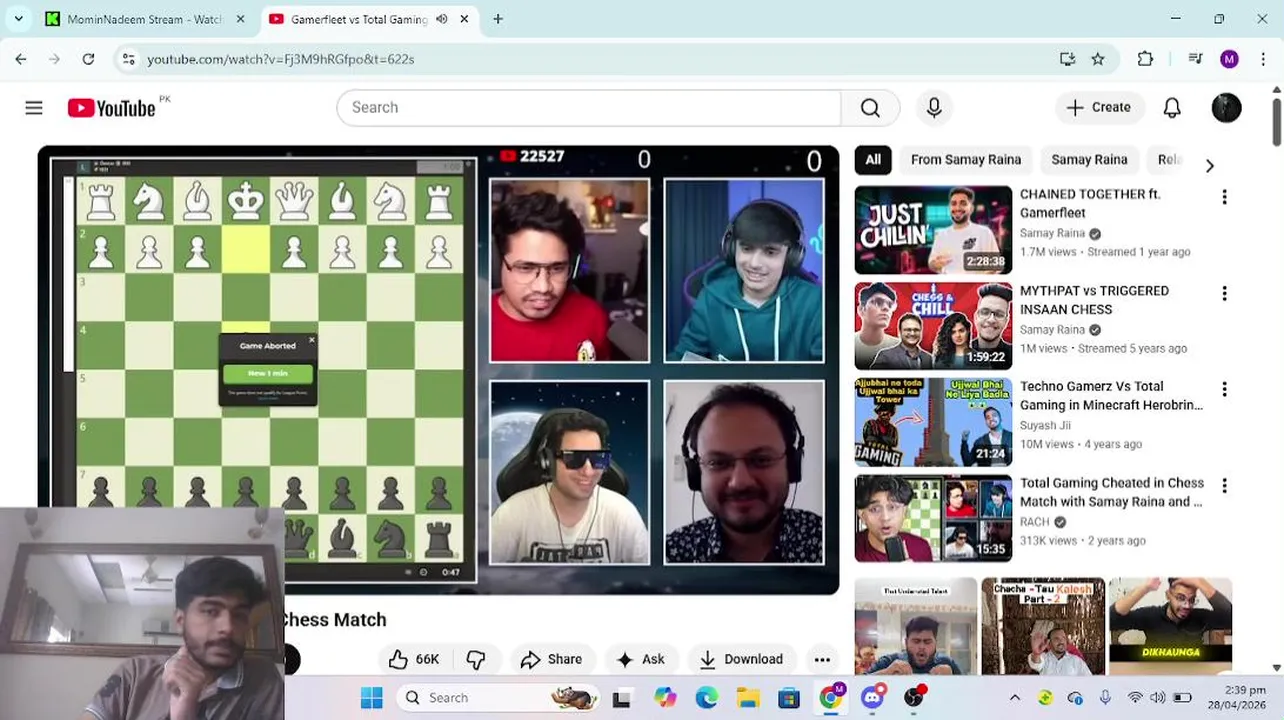Click the YouTube logo

click(x=111, y=108)
